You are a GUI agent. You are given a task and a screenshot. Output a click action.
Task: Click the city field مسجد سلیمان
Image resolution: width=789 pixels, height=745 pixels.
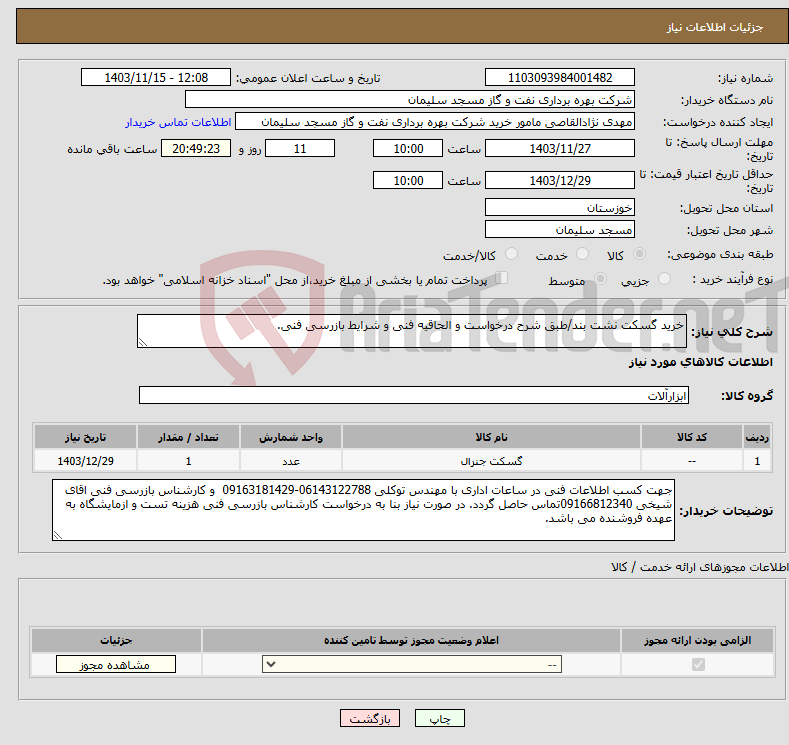[x=560, y=229]
